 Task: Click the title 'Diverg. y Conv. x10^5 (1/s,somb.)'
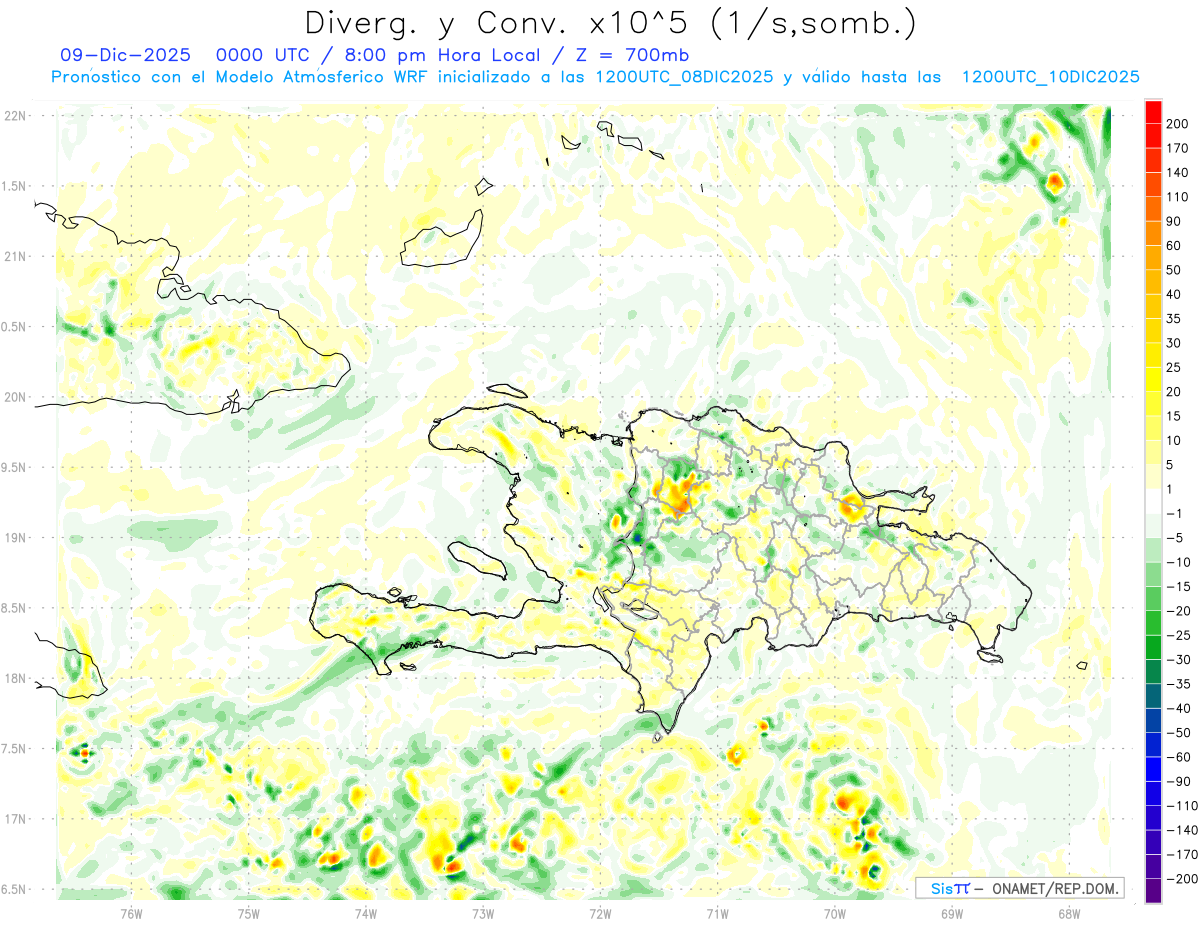610,24
